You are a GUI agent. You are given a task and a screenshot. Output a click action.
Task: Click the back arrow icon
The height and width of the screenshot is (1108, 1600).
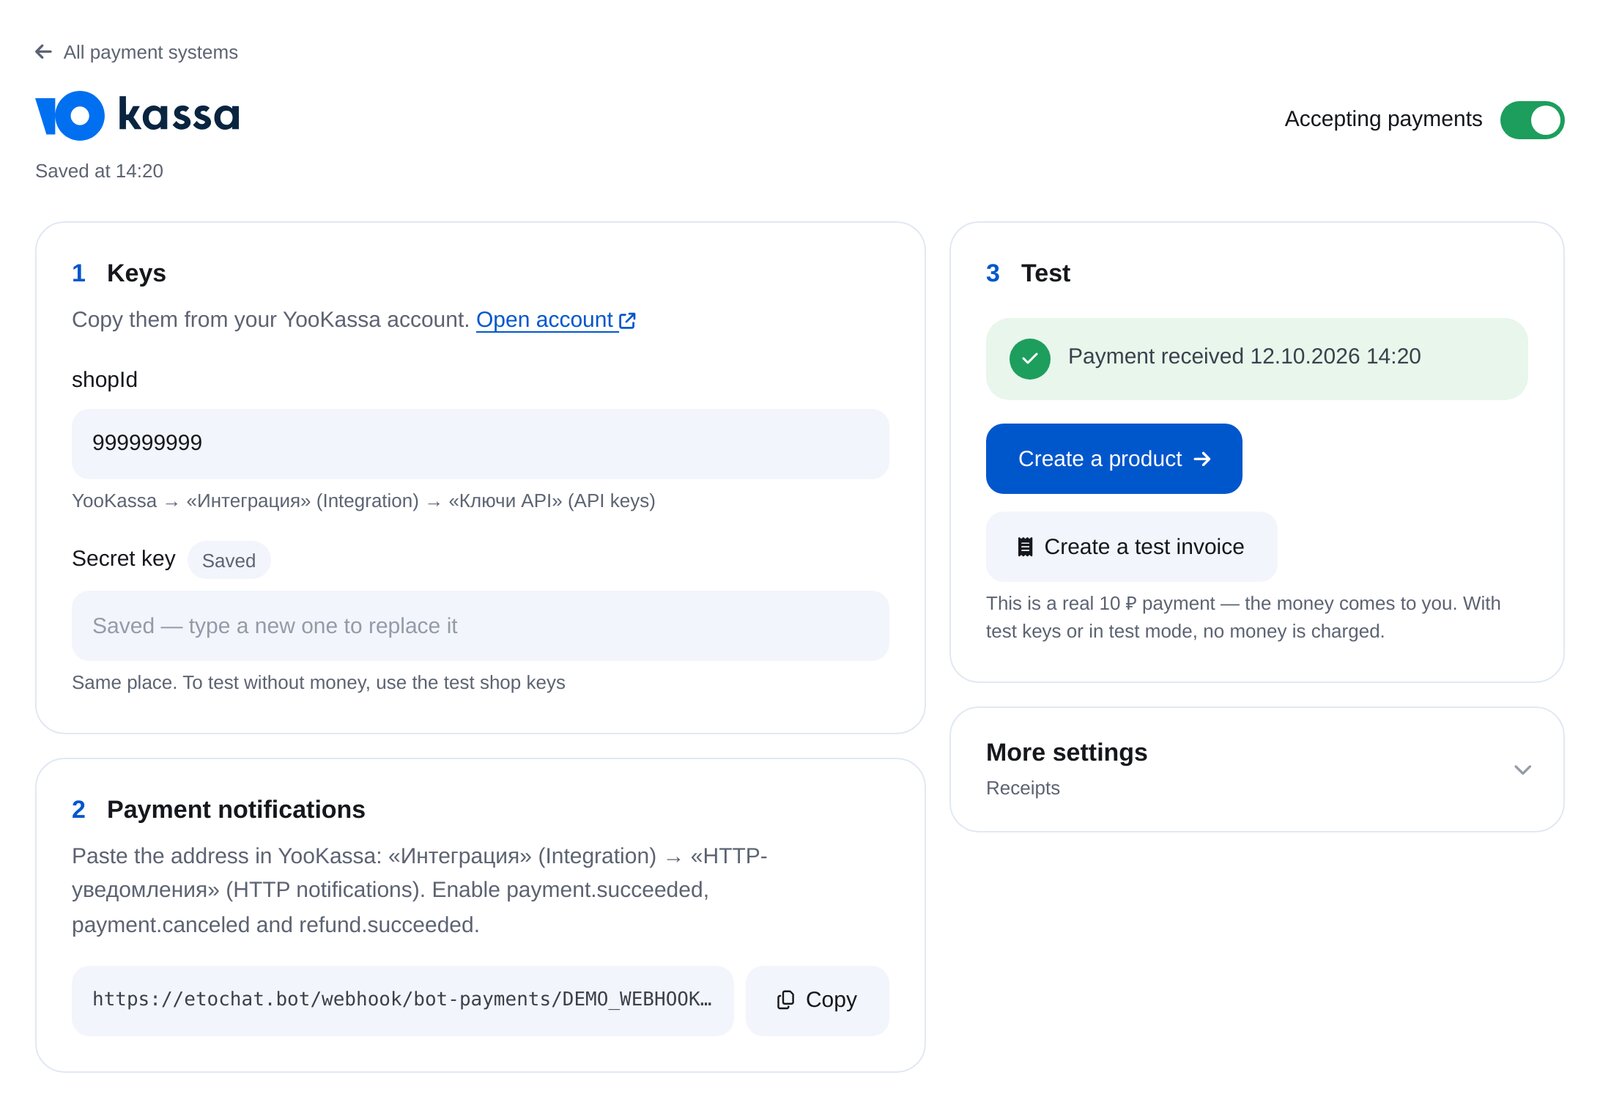43,52
